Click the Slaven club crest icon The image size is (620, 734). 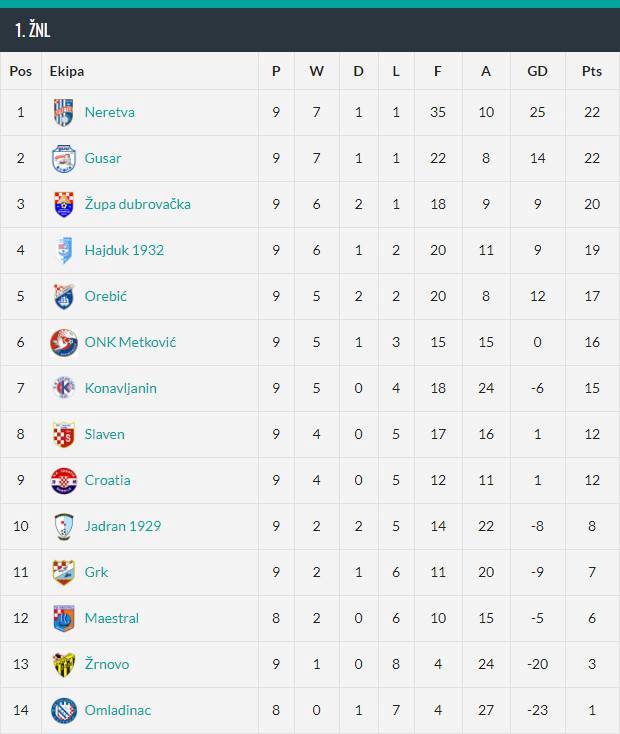point(63,434)
